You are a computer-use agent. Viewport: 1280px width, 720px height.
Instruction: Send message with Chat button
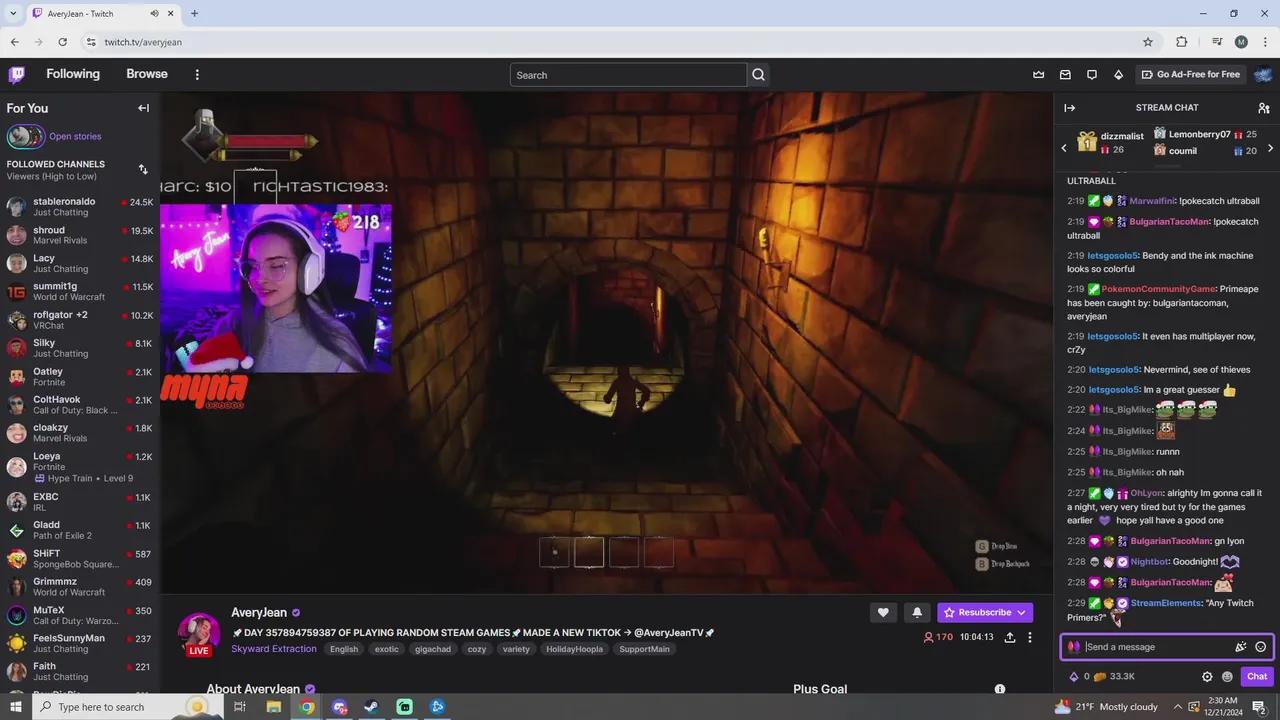coord(1257,677)
